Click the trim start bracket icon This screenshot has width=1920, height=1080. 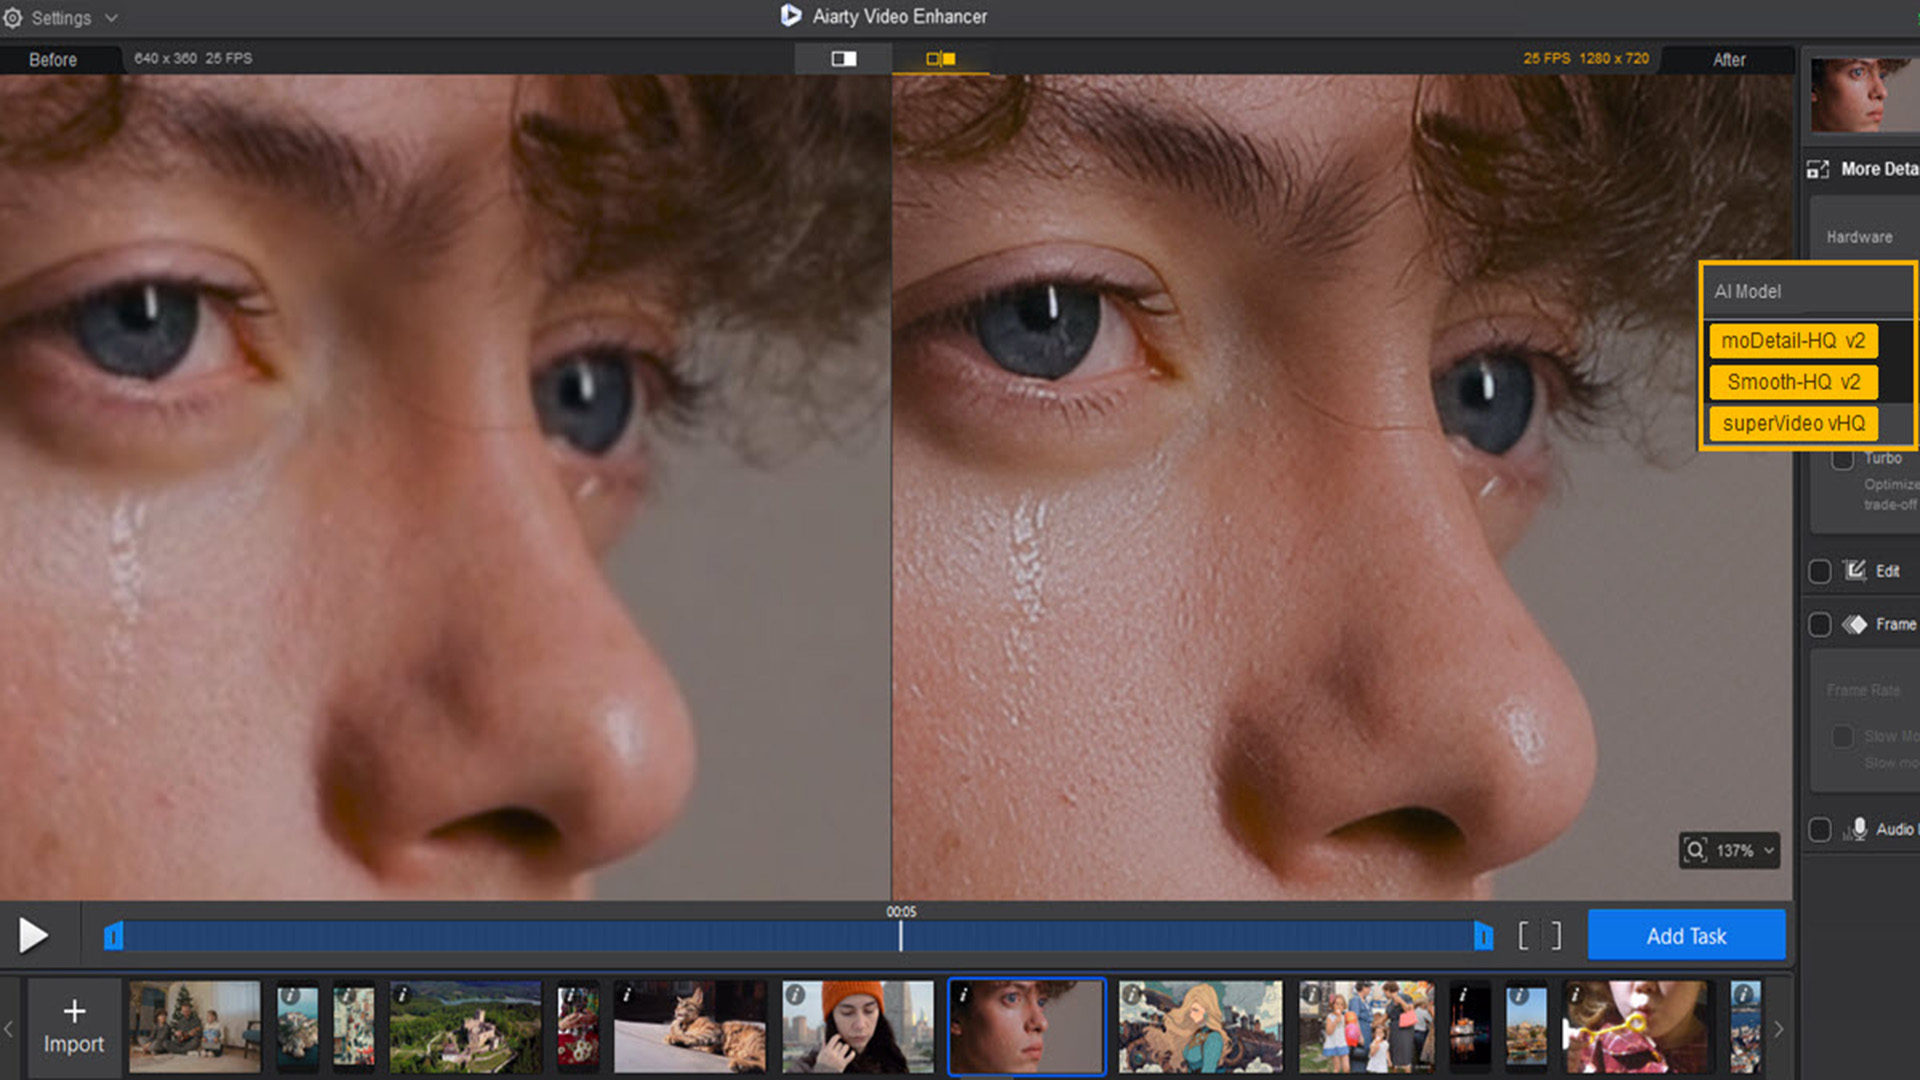click(x=1523, y=936)
